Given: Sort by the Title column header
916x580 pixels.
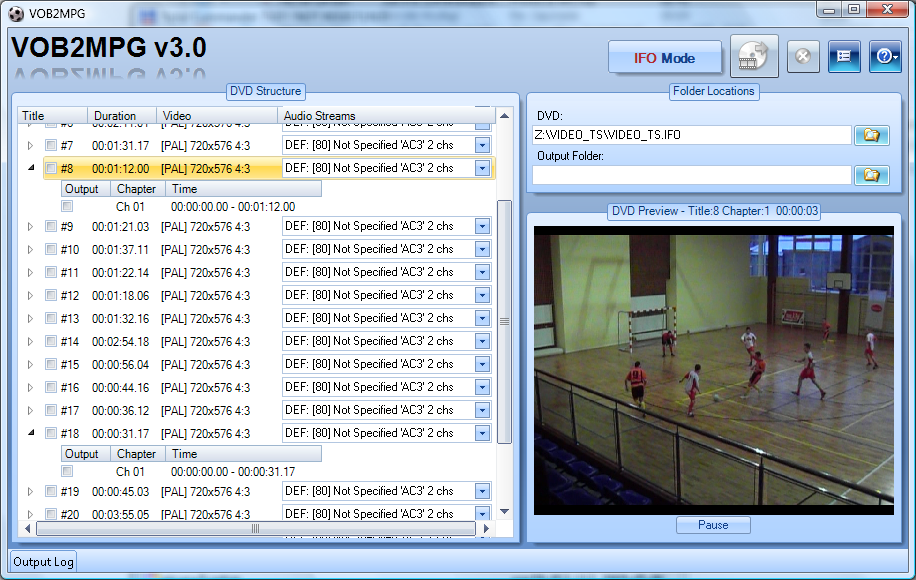Looking at the screenshot, I should (x=53, y=116).
